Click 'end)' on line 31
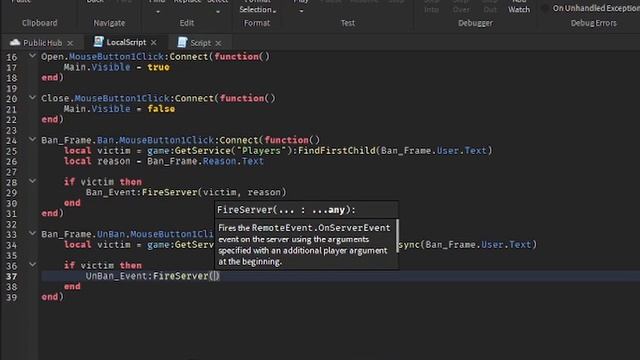The height and width of the screenshot is (360, 640). click(53, 213)
